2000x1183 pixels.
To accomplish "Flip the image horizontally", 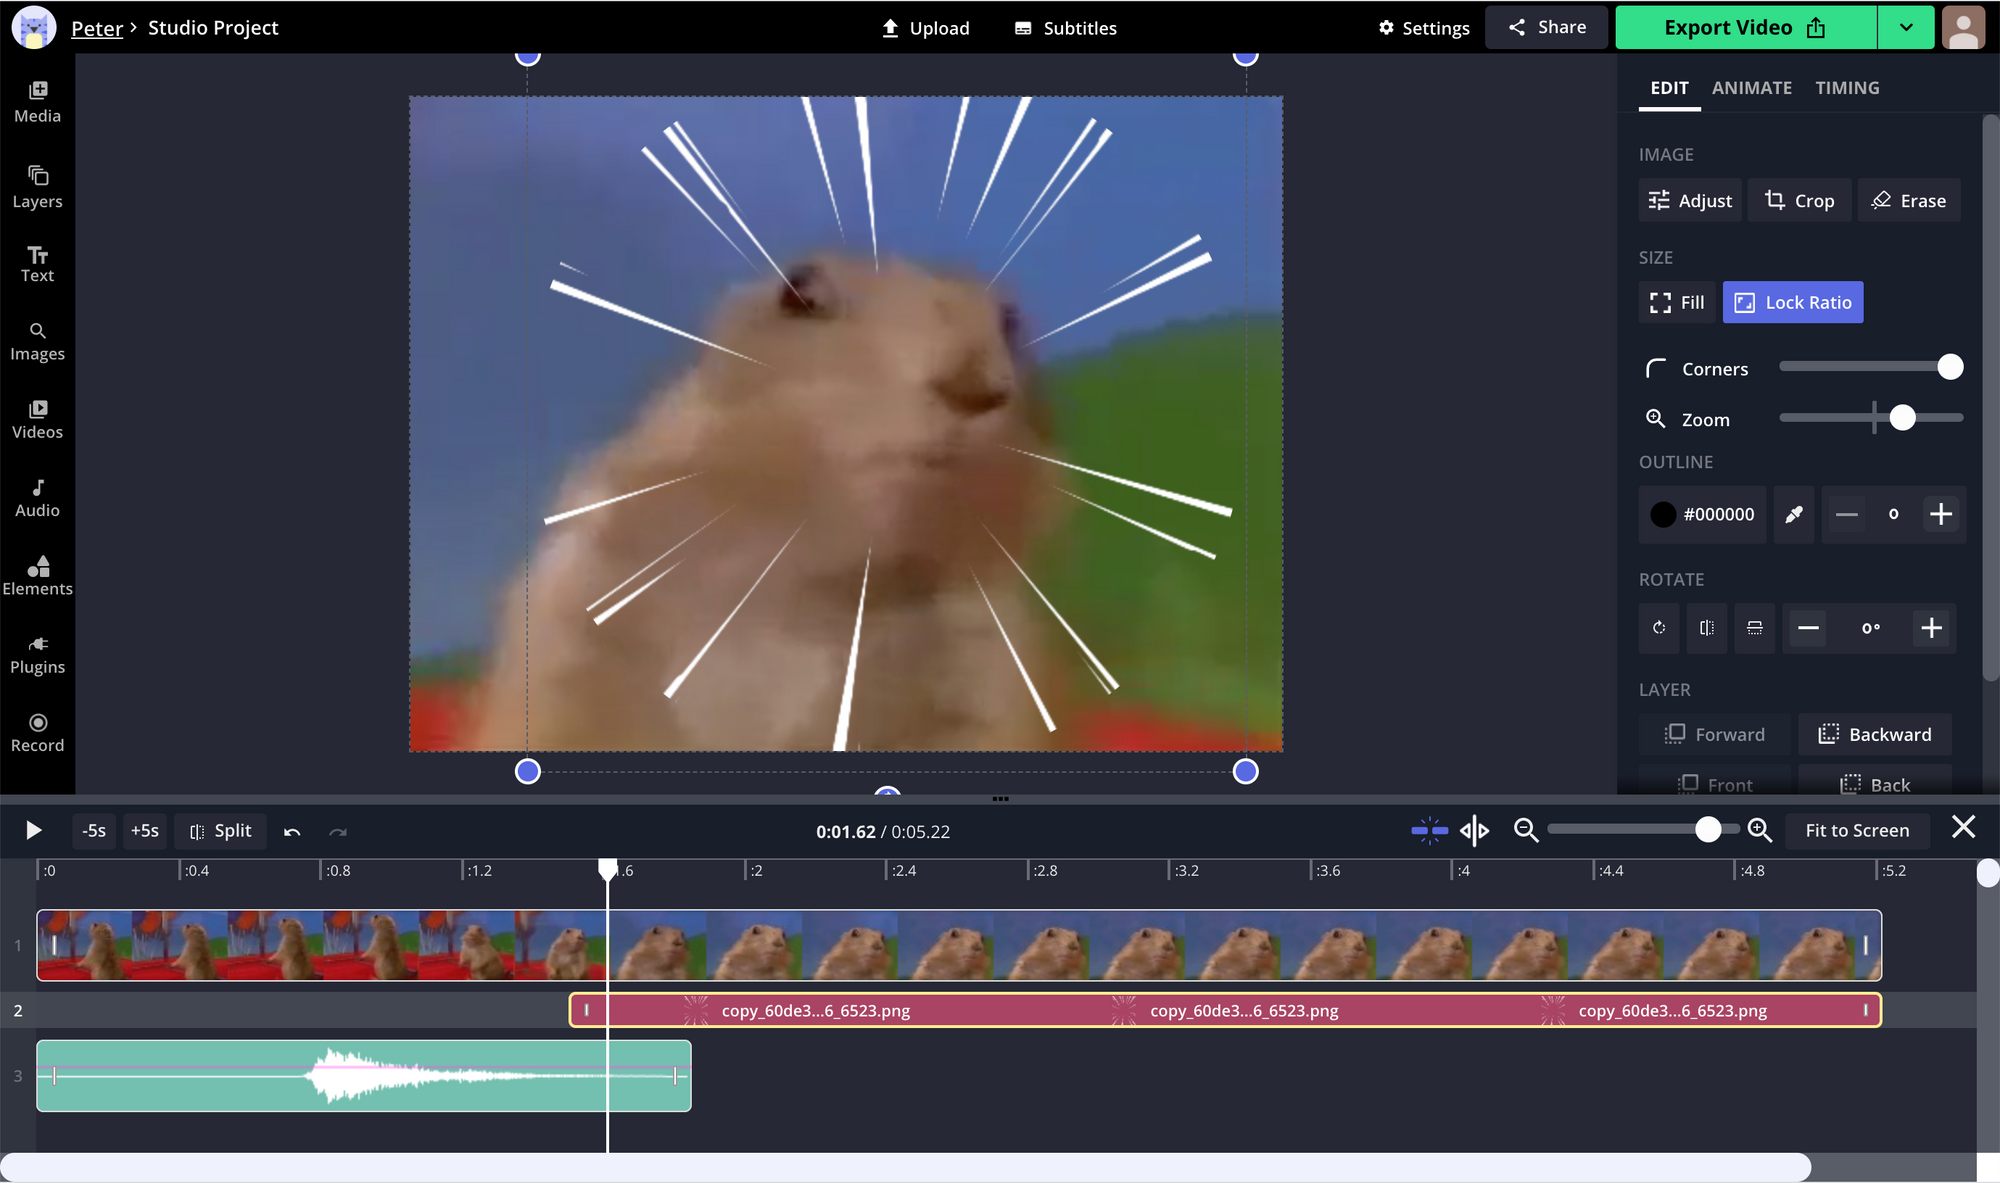I will [1707, 628].
